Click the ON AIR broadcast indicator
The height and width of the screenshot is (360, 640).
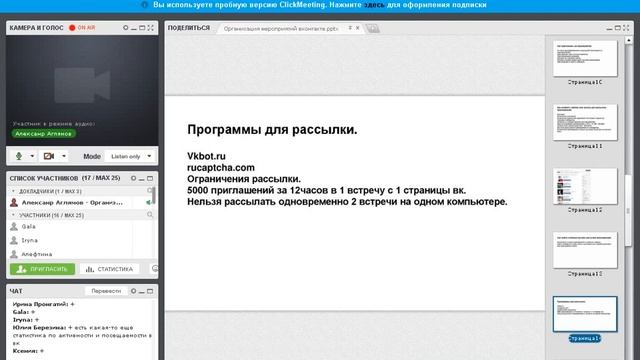(82, 28)
